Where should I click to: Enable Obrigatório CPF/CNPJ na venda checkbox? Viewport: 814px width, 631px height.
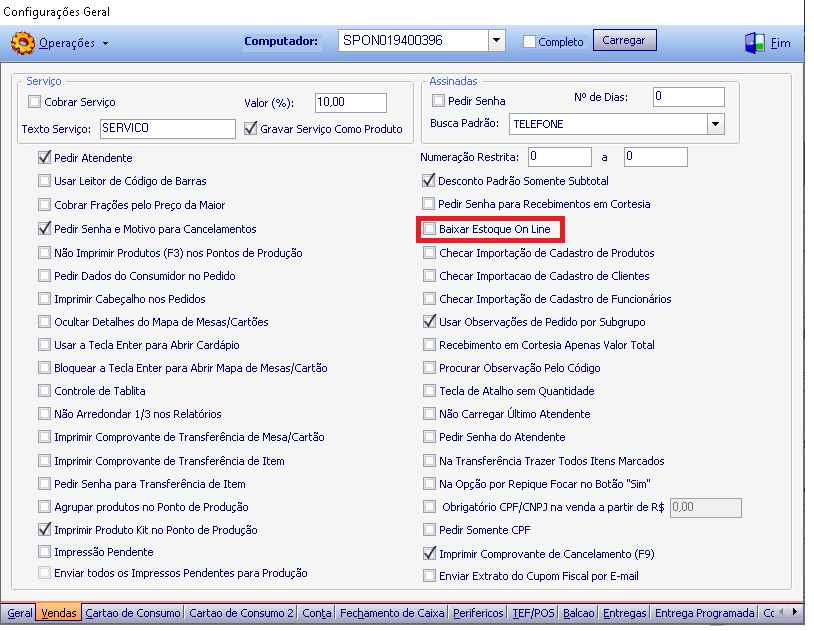(x=429, y=506)
